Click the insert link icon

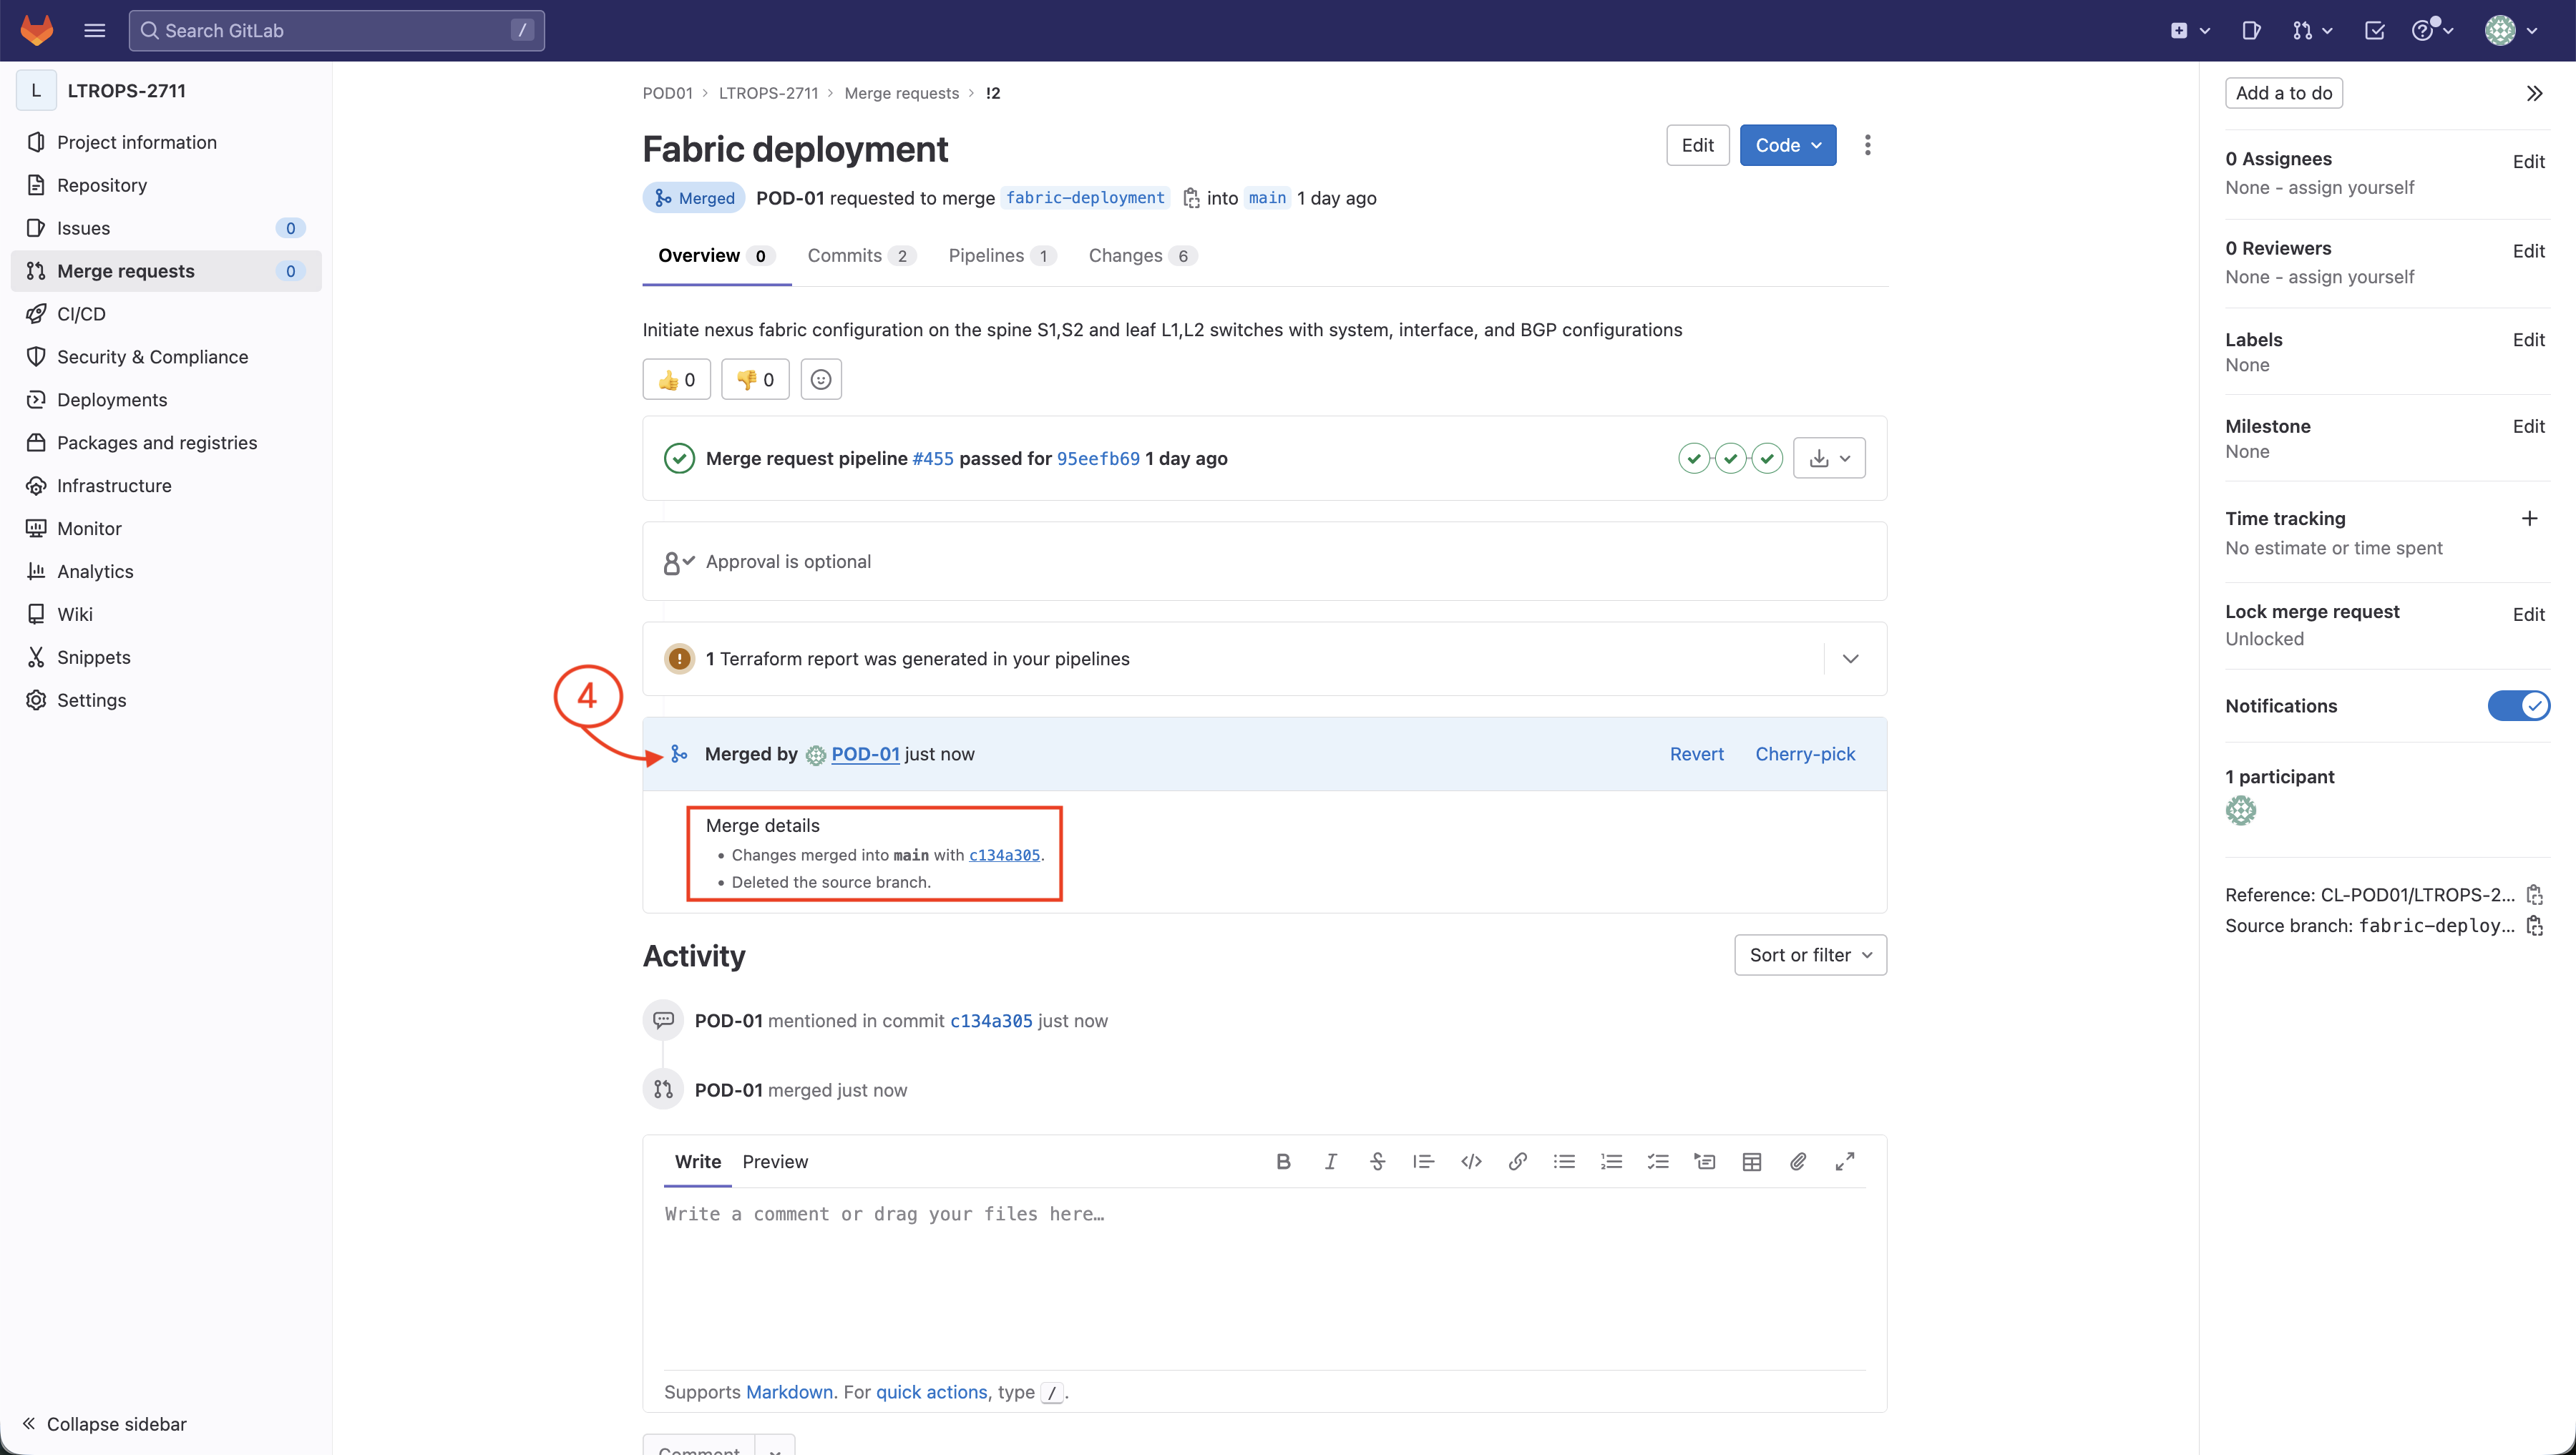[1517, 1161]
